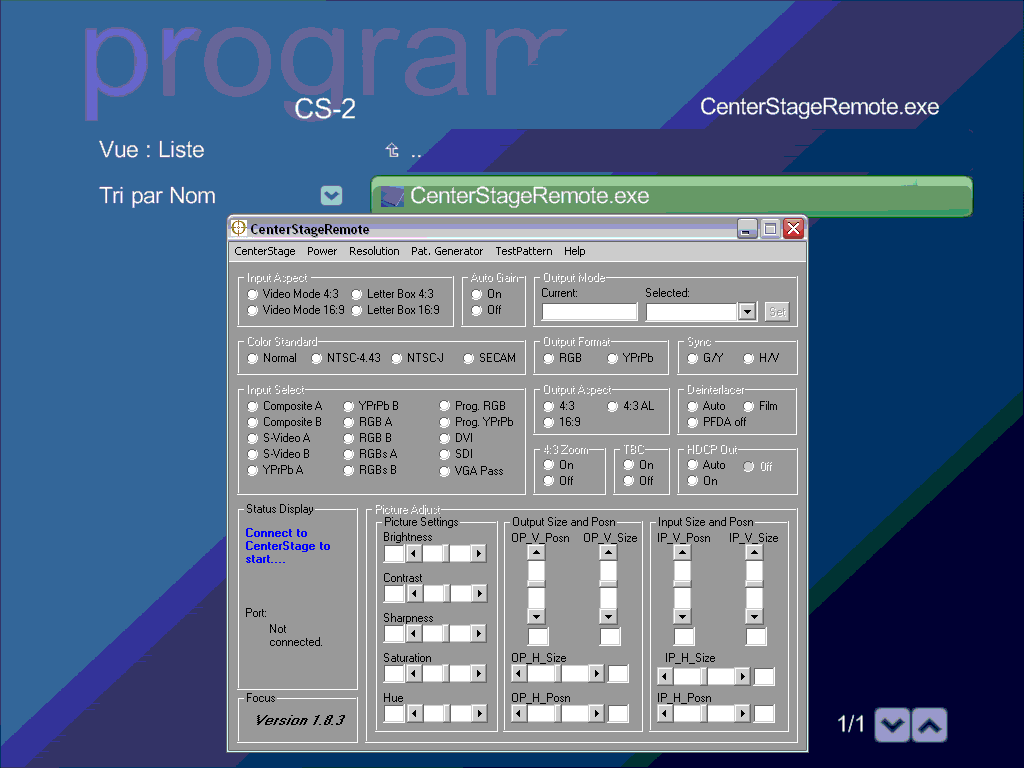This screenshot has width=1024, height=768.
Task: Click Contrast slider left arrow
Action: [x=413, y=594]
